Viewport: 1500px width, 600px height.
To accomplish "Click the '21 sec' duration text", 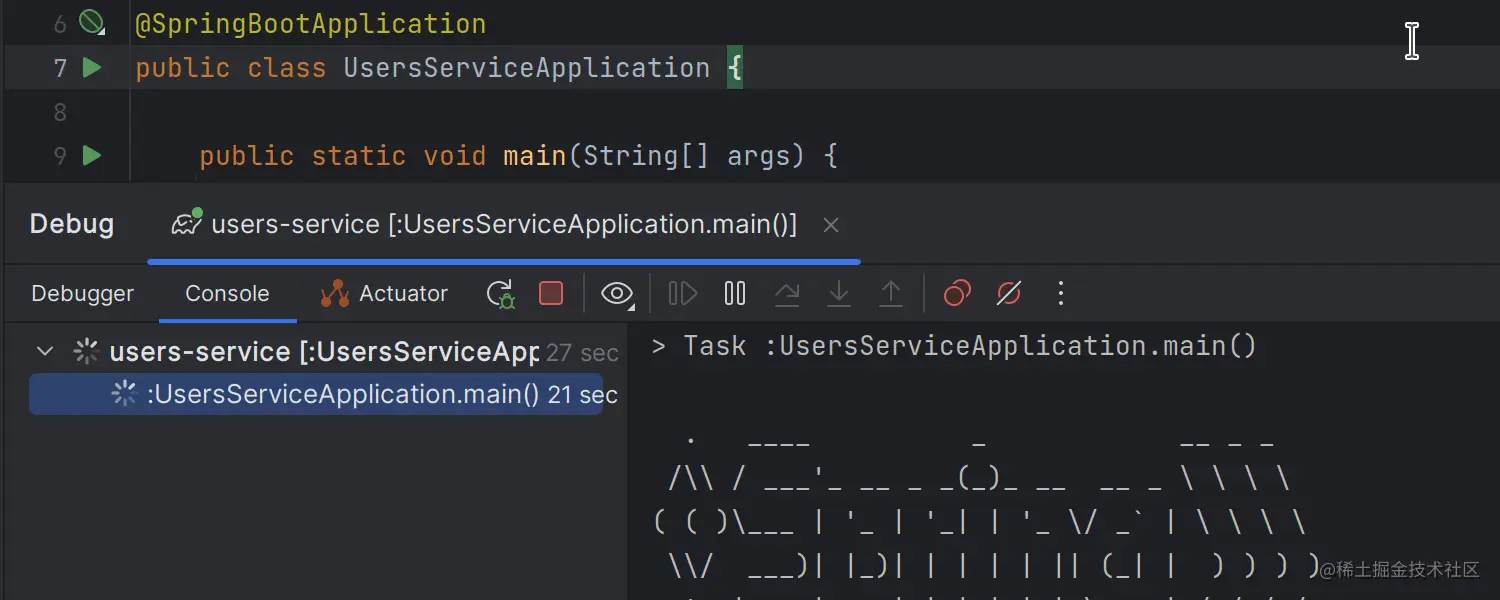I will point(583,395).
